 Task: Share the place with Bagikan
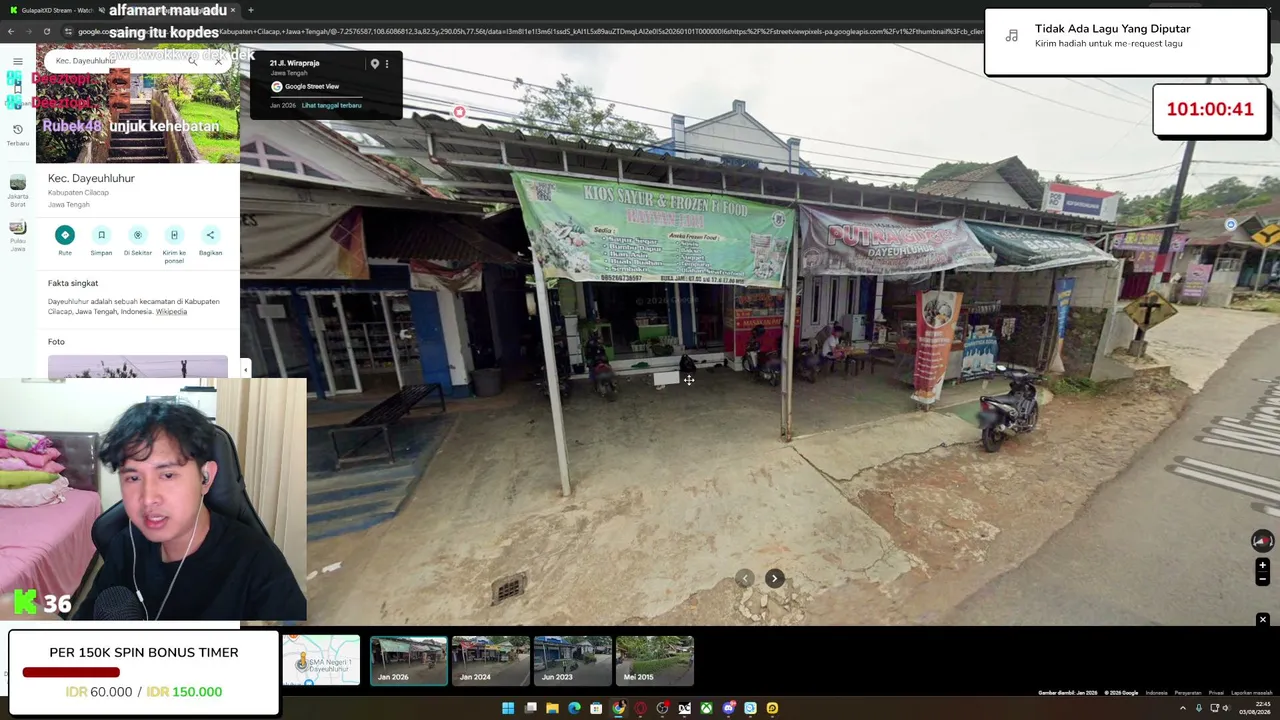pyautogui.click(x=210, y=241)
